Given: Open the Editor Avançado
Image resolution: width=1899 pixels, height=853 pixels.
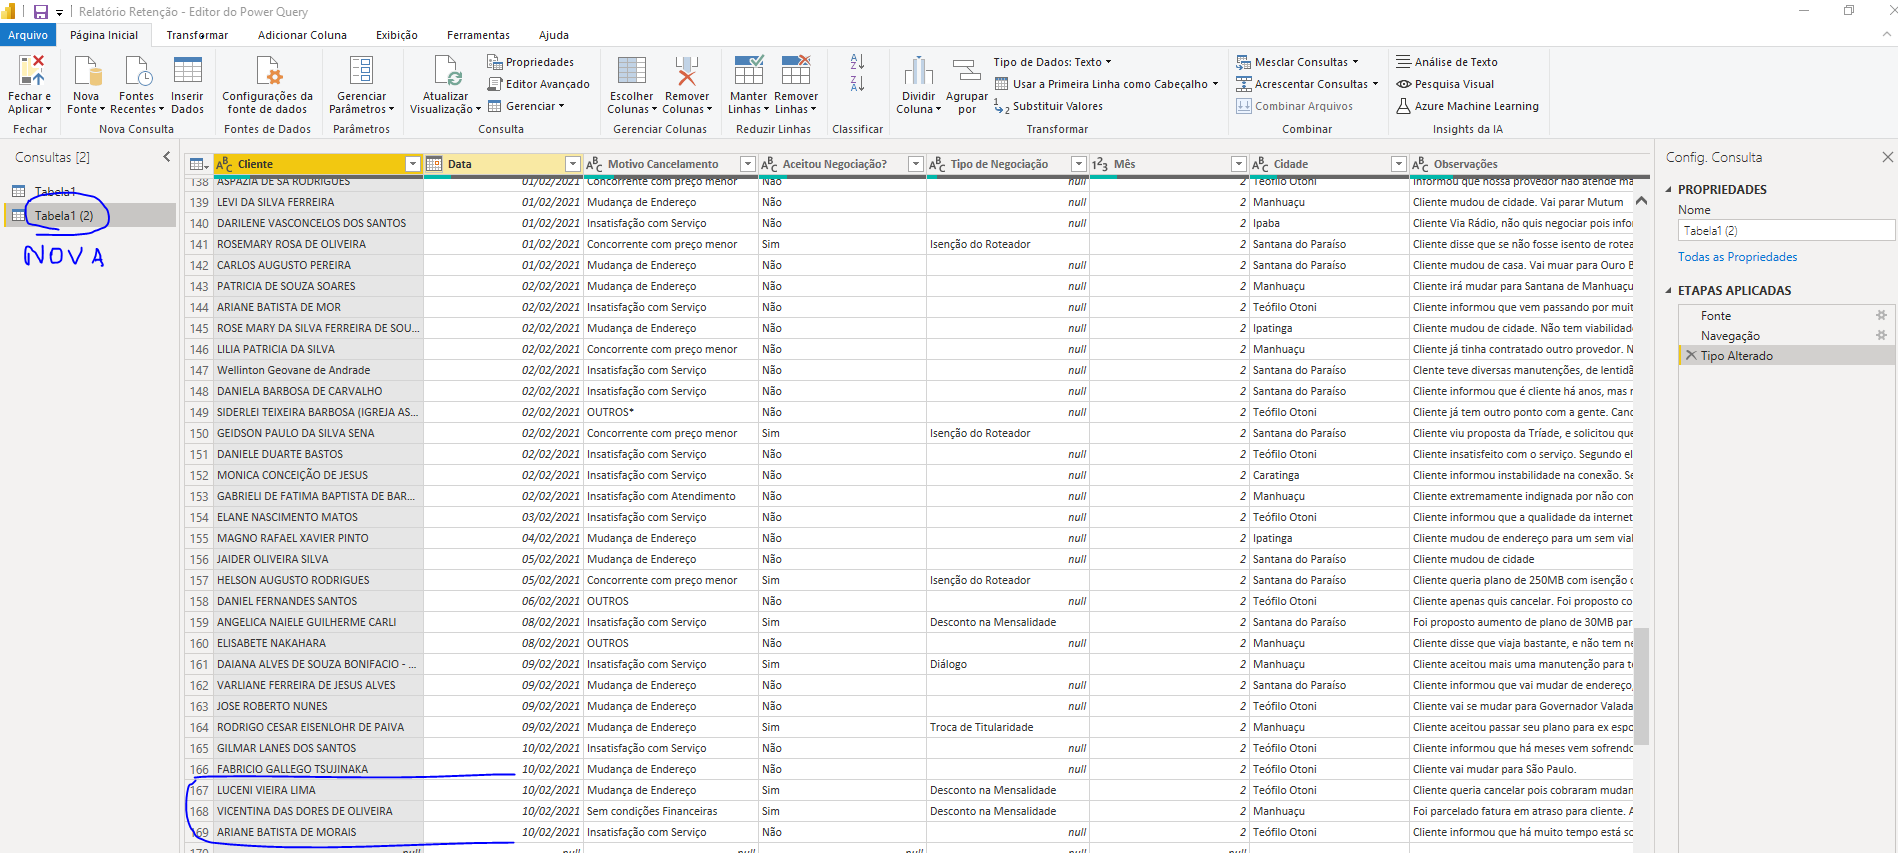Looking at the screenshot, I should 539,84.
